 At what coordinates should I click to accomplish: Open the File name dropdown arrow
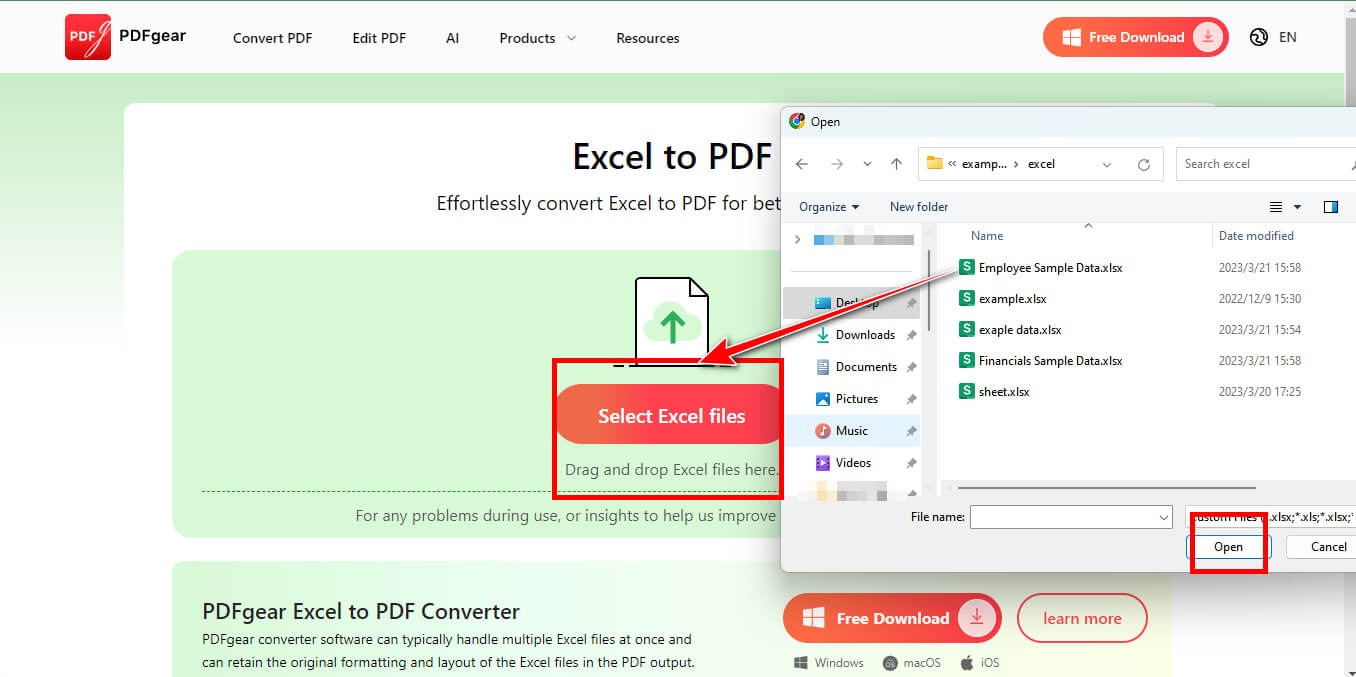(x=1163, y=517)
